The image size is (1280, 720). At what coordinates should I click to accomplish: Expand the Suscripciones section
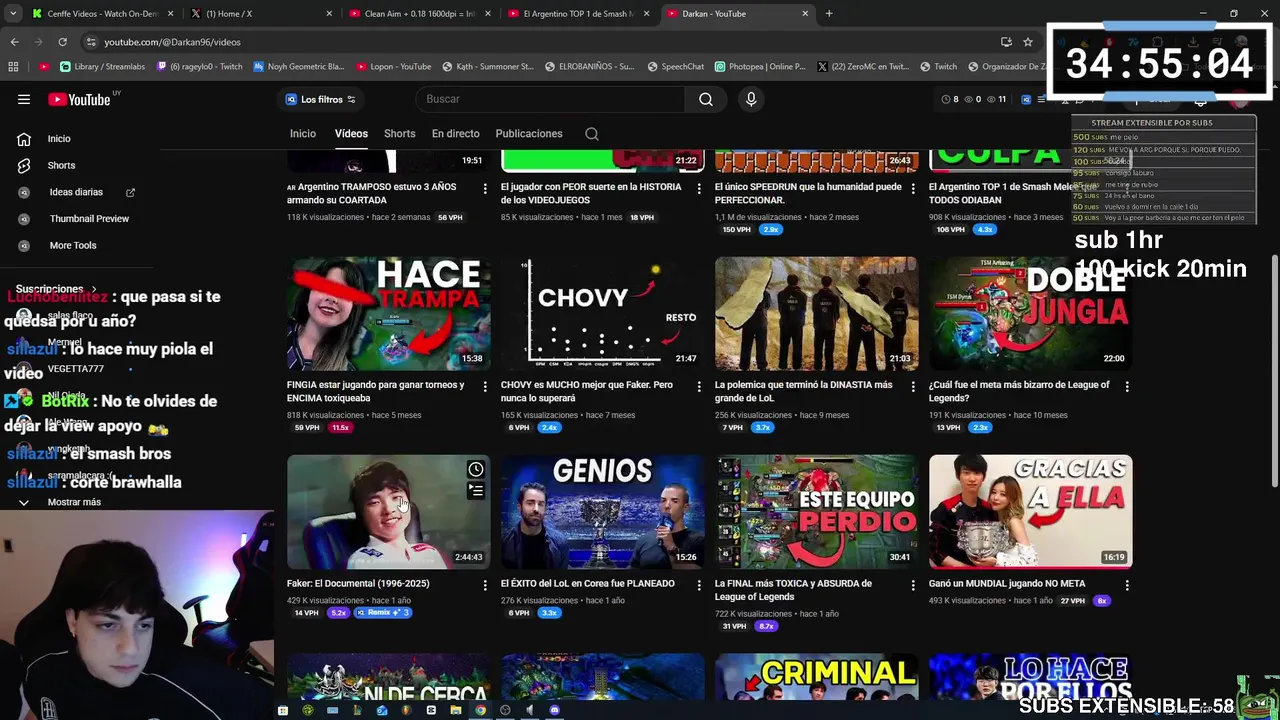pos(56,289)
